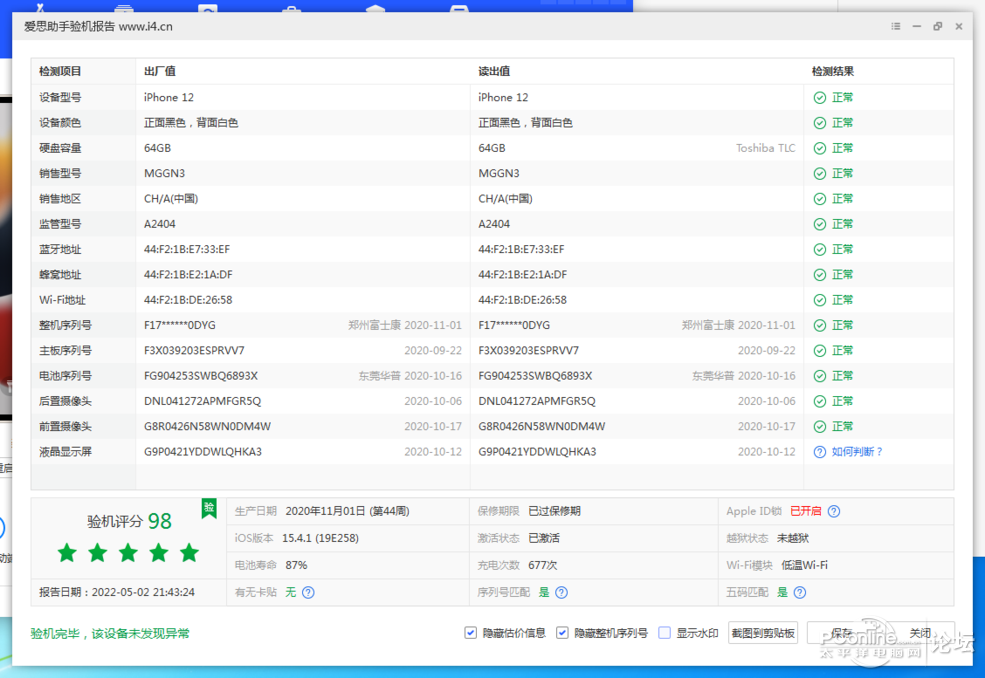Select the iOS版本 15.4.1 (19E258) value
This screenshot has height=678, width=985.
click(320, 539)
